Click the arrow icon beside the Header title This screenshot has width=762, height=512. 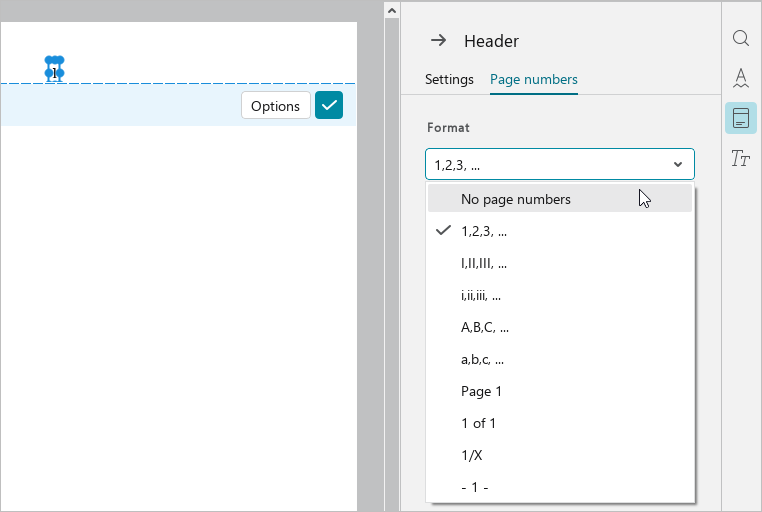click(x=438, y=40)
